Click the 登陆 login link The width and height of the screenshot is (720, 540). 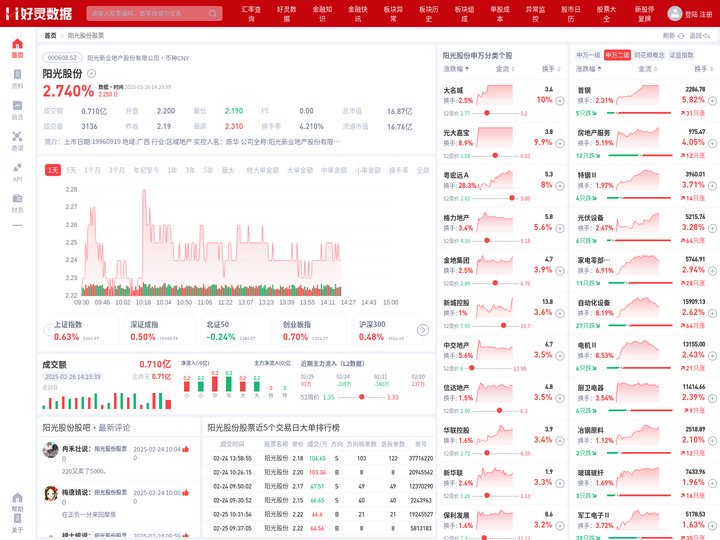point(692,14)
